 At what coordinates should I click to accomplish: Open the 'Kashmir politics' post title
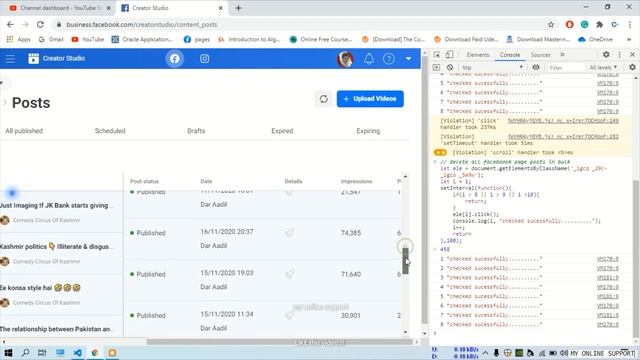55,247
